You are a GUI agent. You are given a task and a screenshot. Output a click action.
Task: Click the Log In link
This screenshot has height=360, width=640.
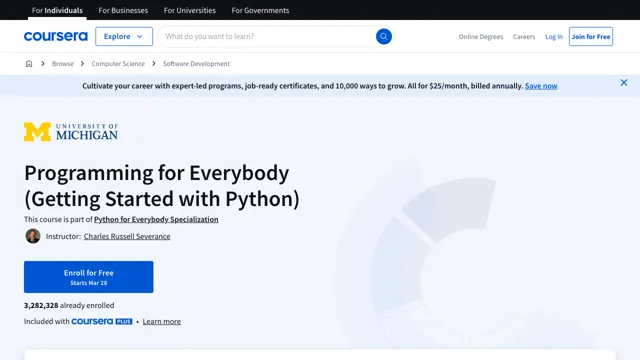click(x=554, y=37)
